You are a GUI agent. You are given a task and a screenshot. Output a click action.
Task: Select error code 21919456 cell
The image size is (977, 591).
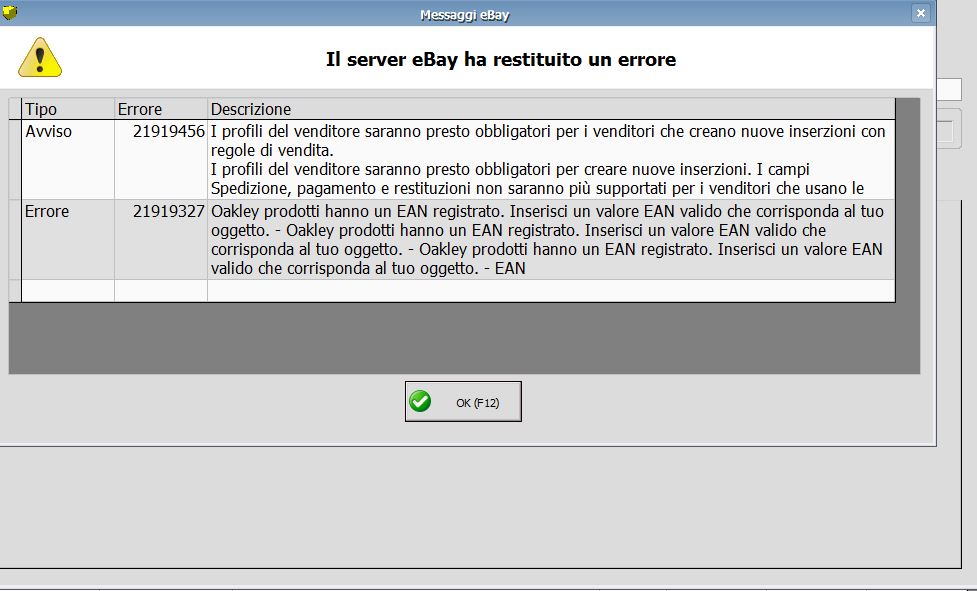(161, 159)
